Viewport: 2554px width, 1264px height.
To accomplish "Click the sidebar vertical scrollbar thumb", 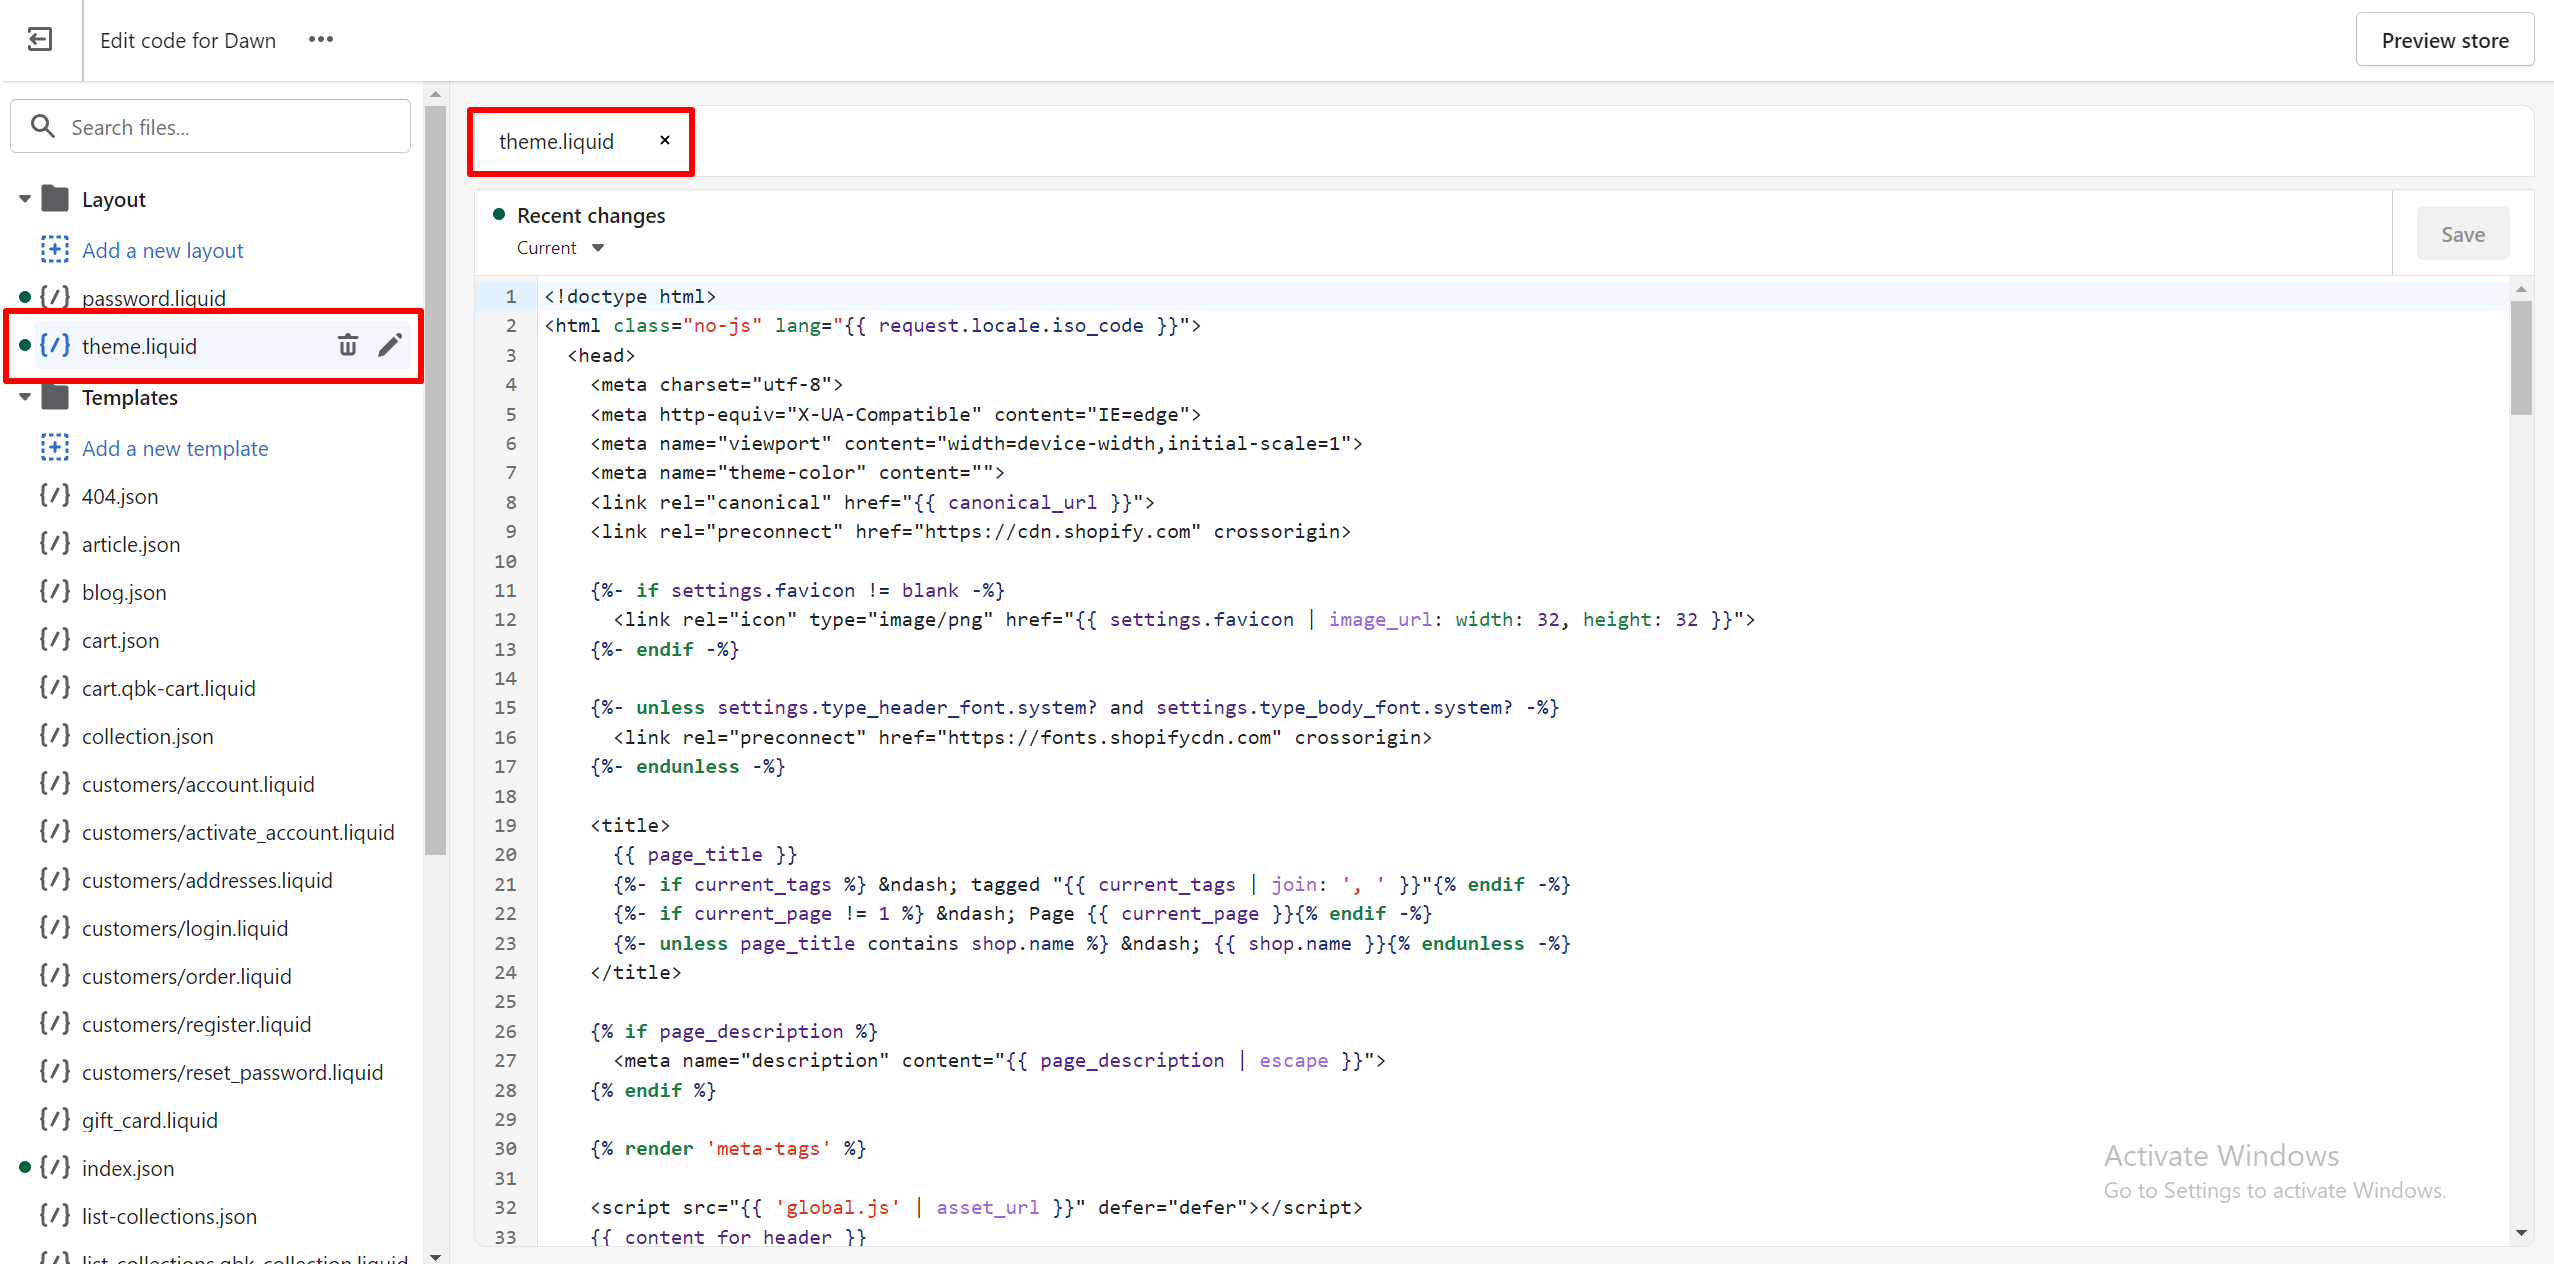I will click(x=435, y=480).
